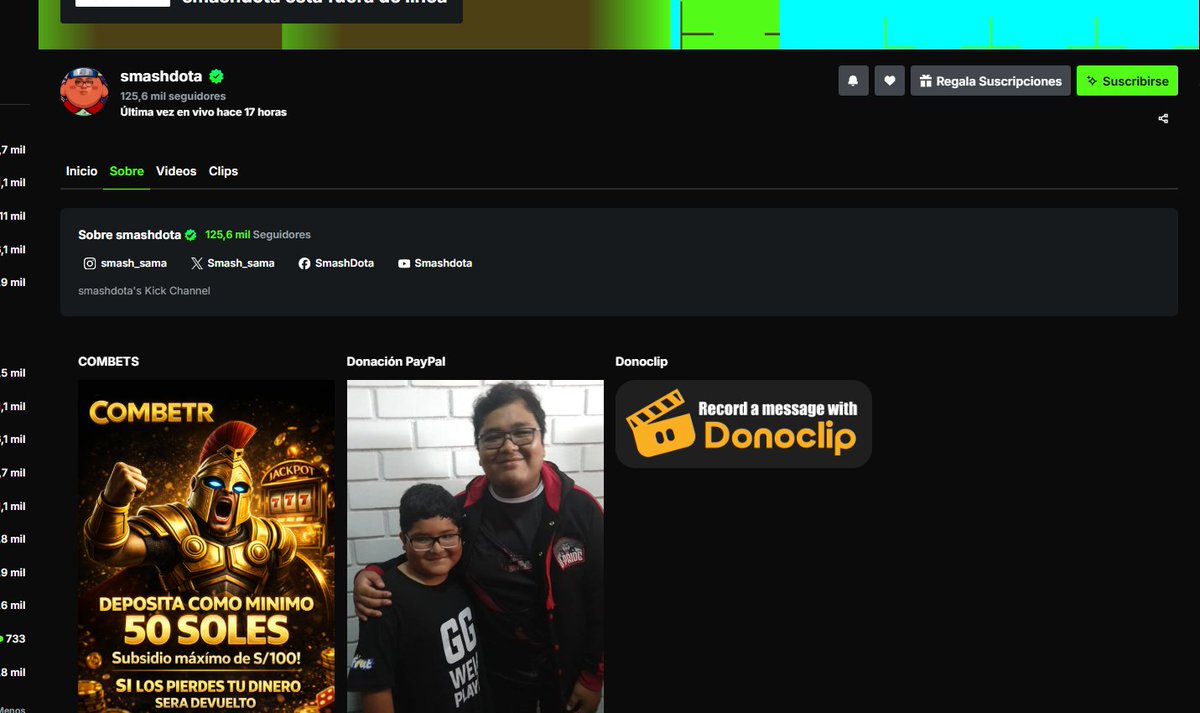Click the Instagram icon beside smash_sama
The height and width of the screenshot is (713, 1200).
point(89,263)
